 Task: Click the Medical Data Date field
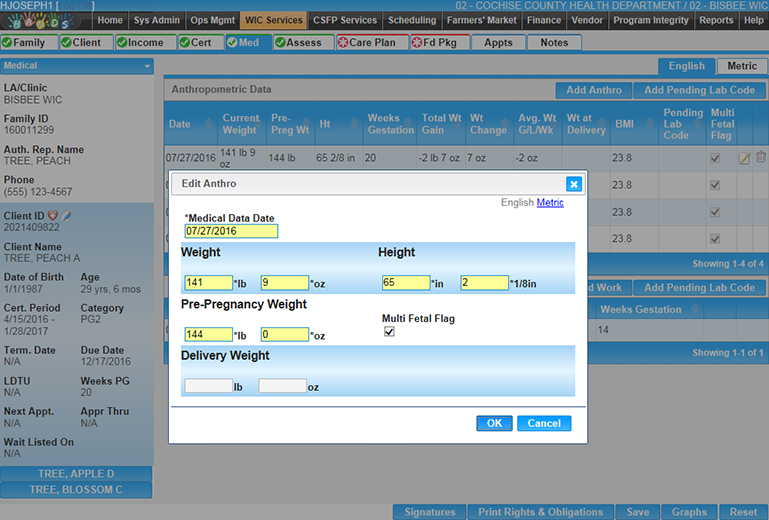pos(231,231)
